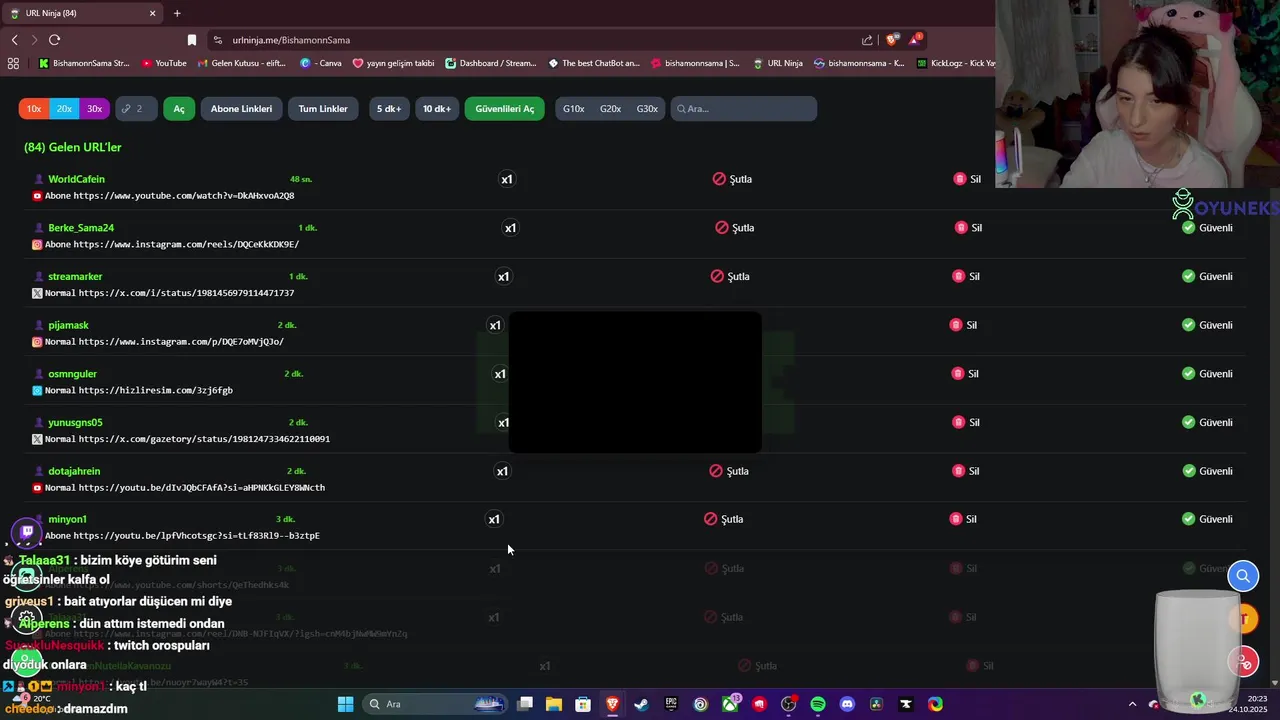The image size is (1280, 720).
Task: Click the x1 badge on dotajahrein row
Action: [502, 471]
